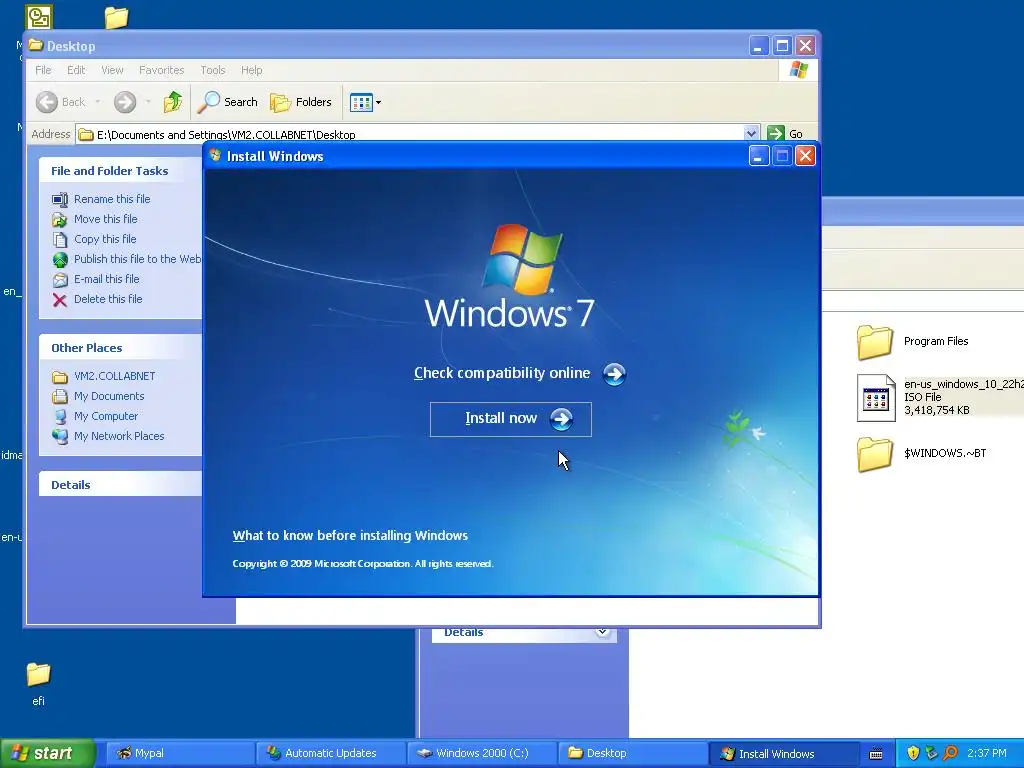Switch to Automatic Updates taskbar button
The height and width of the screenshot is (768, 1024).
pos(330,754)
